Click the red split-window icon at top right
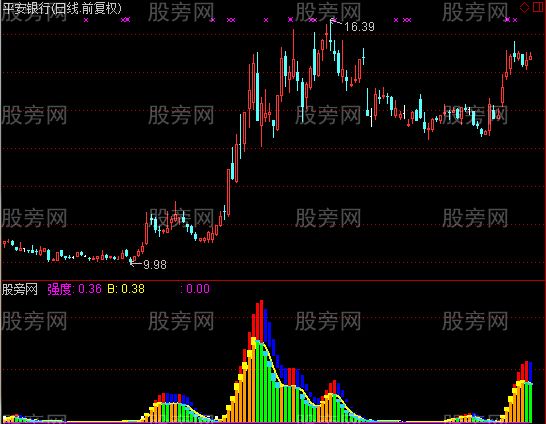The width and height of the screenshot is (546, 424). (539, 7)
